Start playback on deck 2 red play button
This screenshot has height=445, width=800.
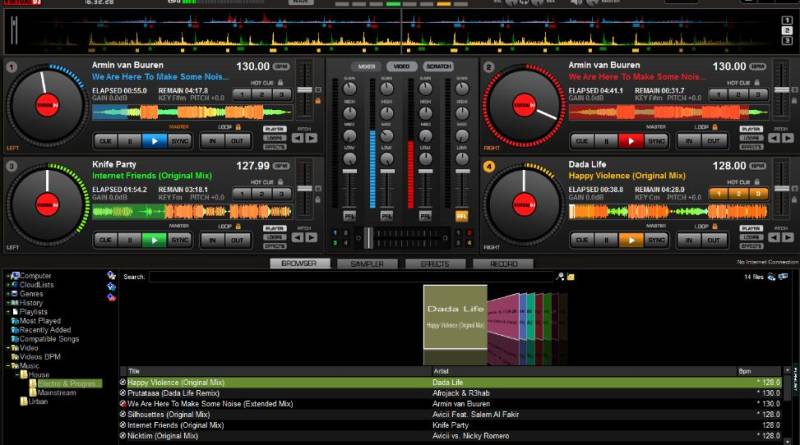631,141
